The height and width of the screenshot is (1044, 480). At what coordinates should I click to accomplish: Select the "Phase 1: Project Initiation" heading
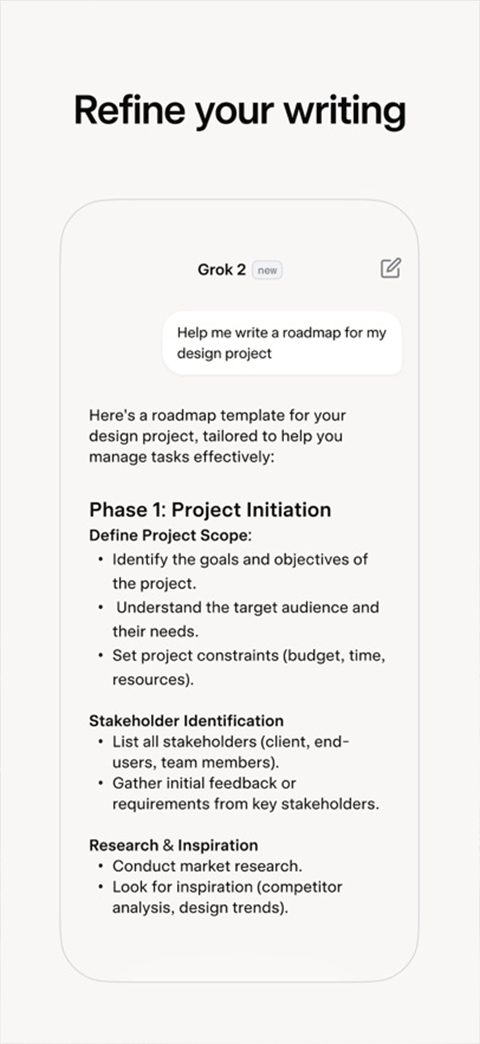210,509
